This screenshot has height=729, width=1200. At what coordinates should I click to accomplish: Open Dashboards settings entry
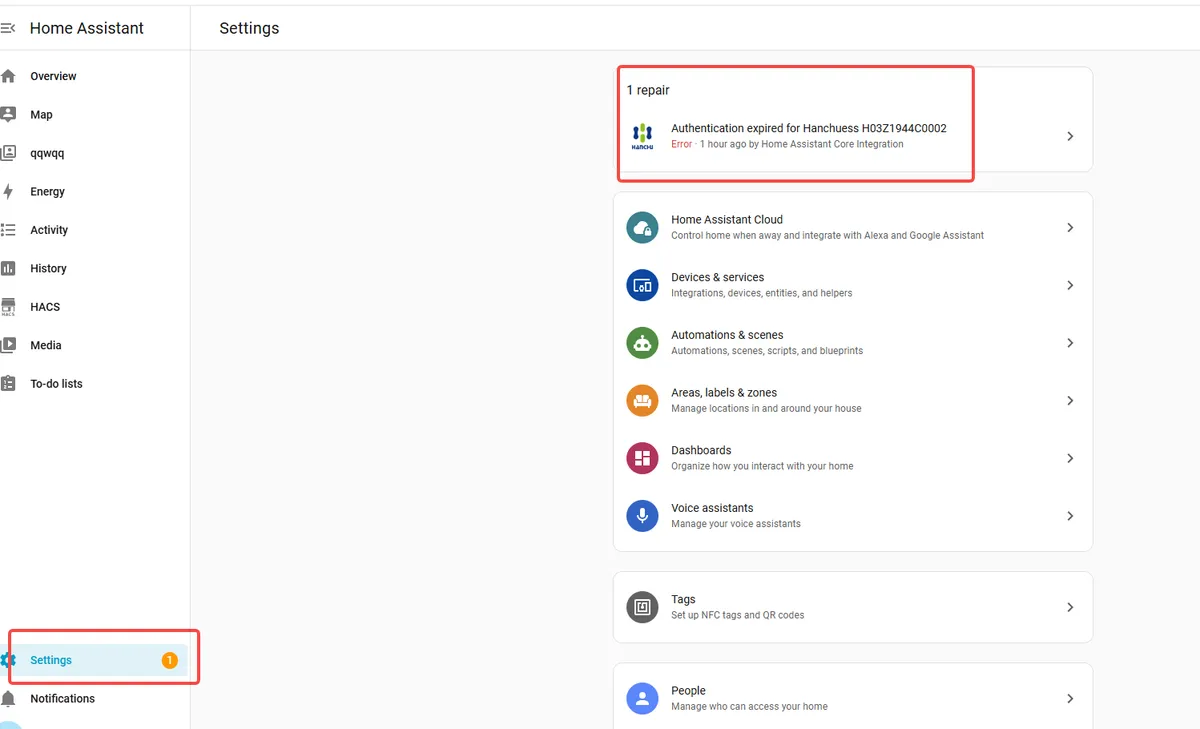(x=853, y=458)
